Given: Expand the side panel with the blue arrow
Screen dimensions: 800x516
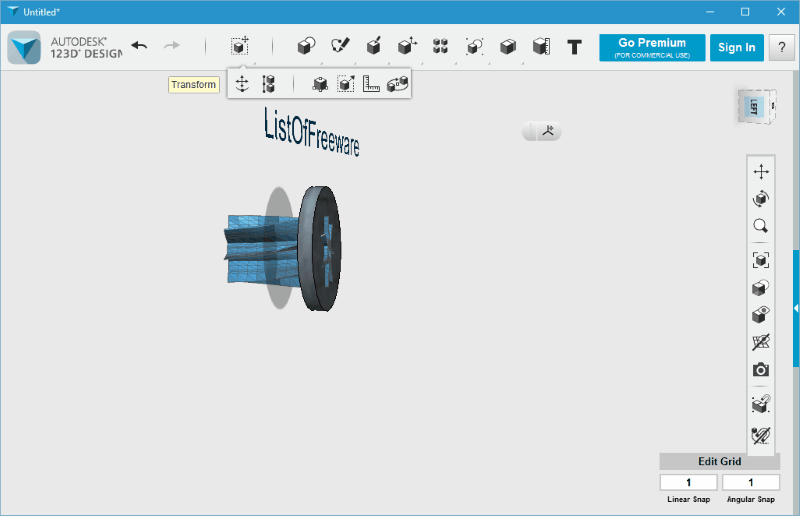Looking at the screenshot, I should 796,308.
